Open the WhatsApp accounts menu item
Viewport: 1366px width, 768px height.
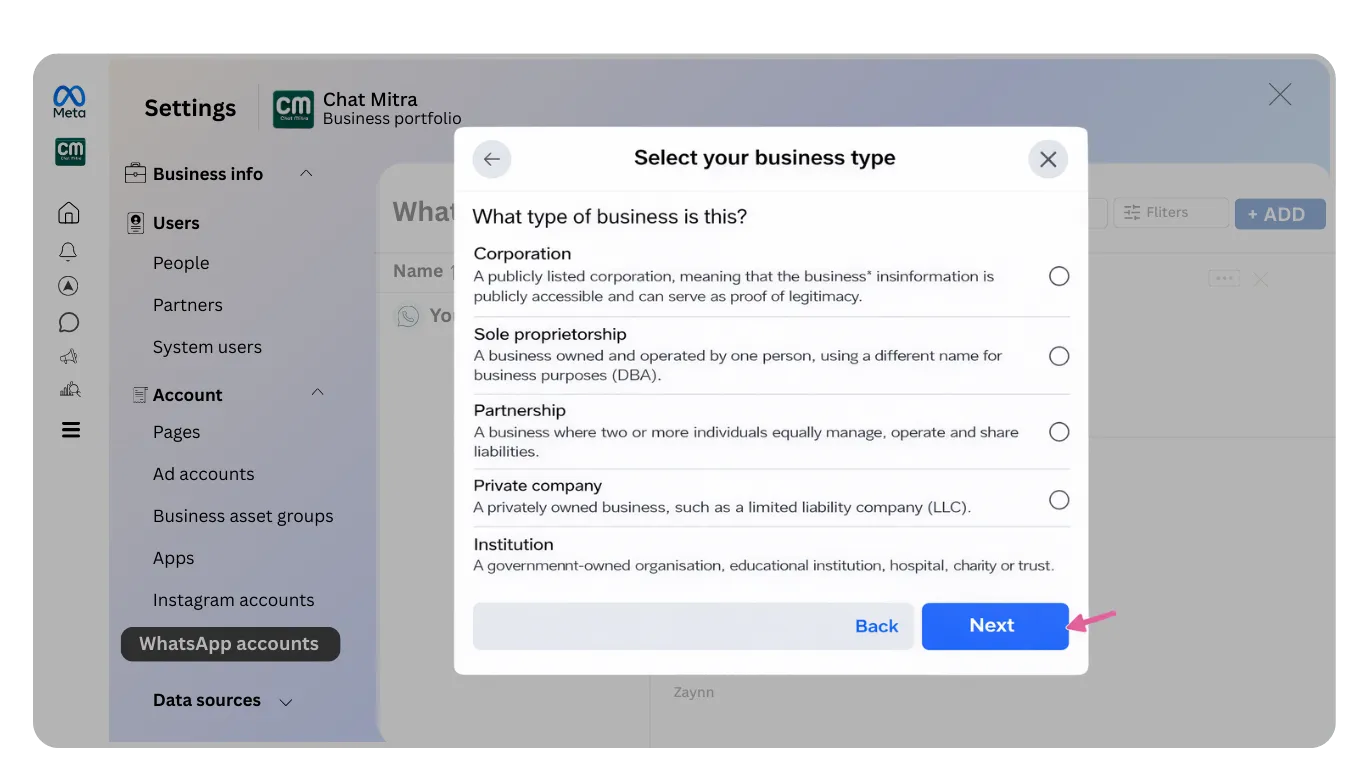point(230,644)
